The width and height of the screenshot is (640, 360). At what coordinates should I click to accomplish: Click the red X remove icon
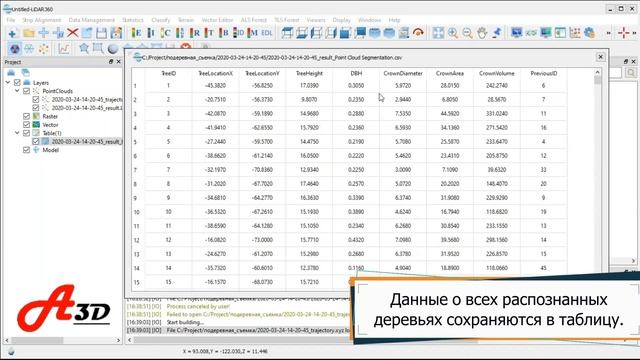[x=73, y=33]
